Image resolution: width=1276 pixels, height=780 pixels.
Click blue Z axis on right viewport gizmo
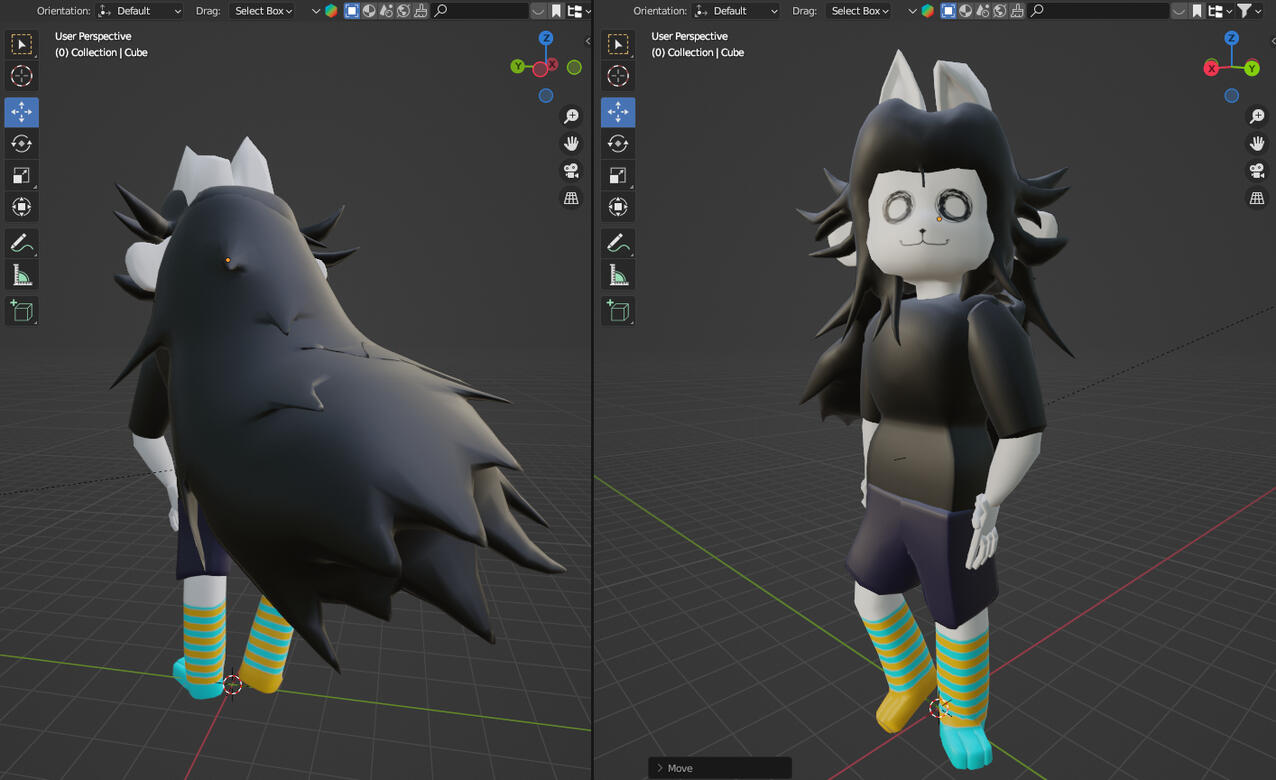point(1232,38)
